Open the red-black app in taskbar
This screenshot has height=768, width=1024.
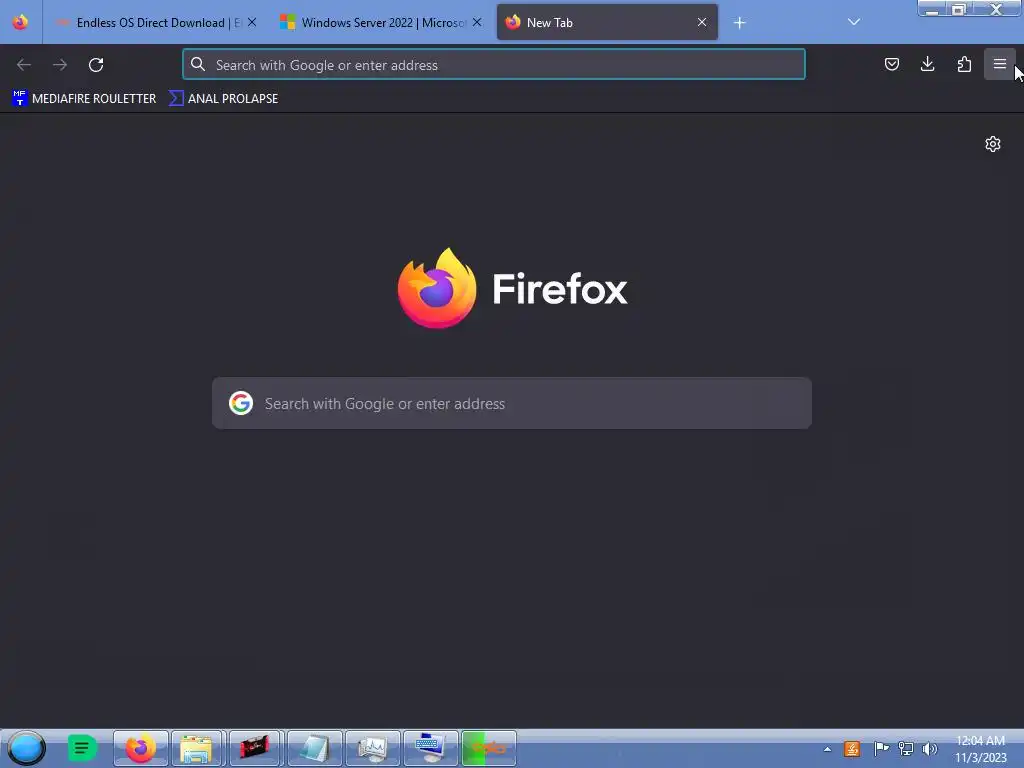(255, 748)
